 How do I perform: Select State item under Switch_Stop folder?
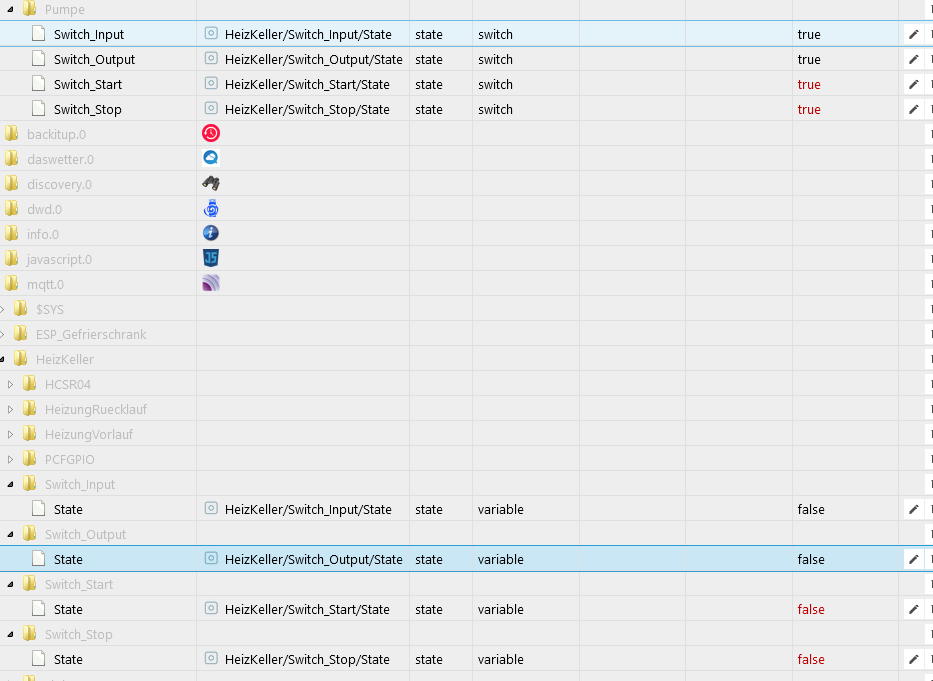(68, 660)
